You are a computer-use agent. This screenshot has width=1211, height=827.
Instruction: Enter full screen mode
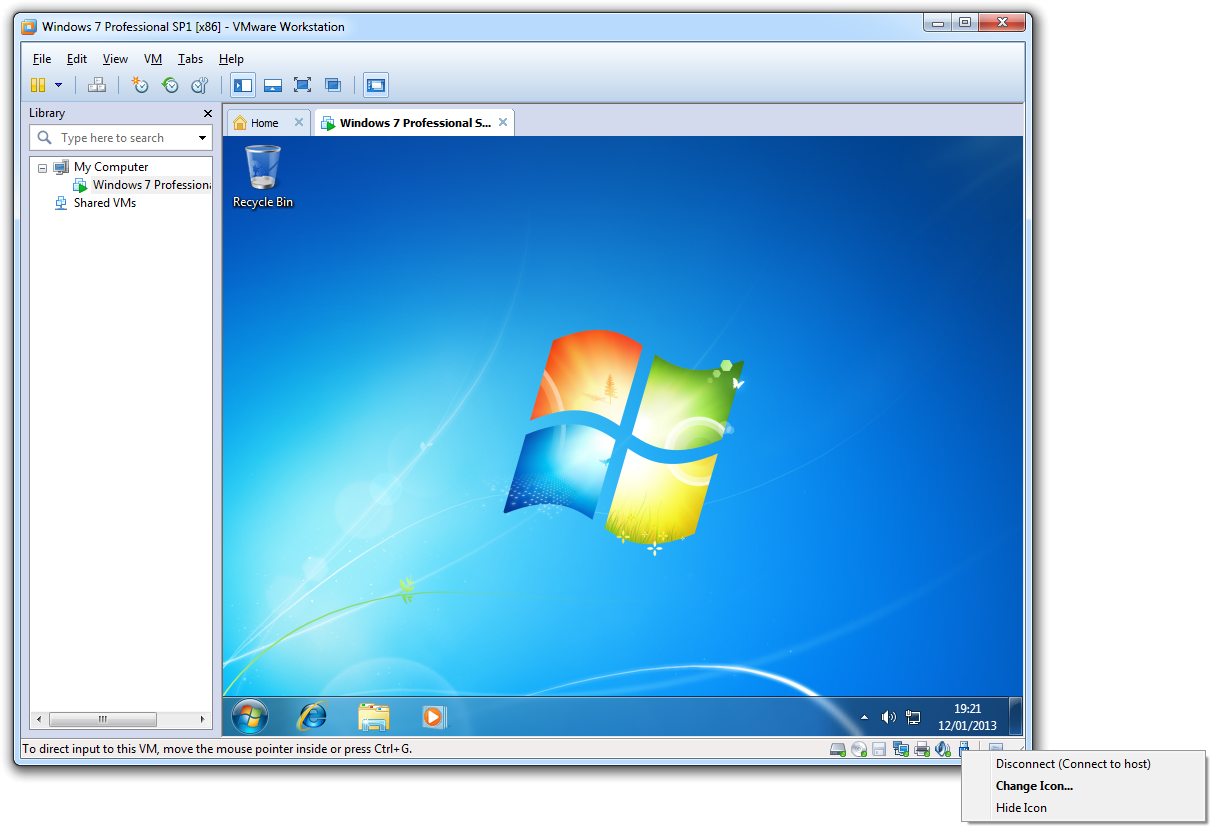[302, 86]
